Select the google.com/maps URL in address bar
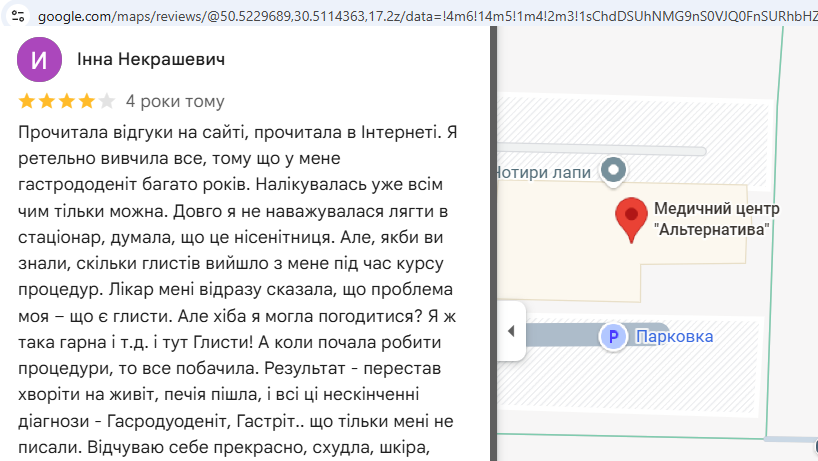The height and width of the screenshot is (461, 818). 427,16
